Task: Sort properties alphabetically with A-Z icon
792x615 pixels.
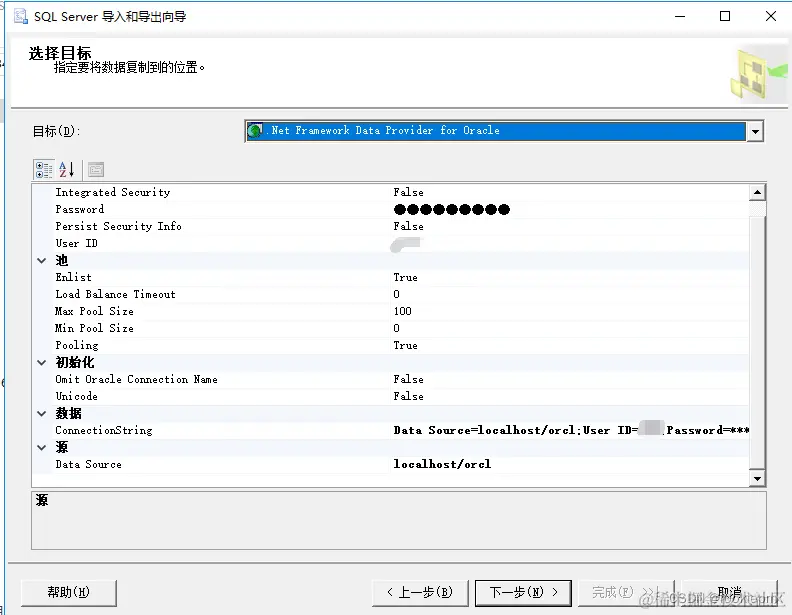Action: pyautogui.click(x=66, y=170)
